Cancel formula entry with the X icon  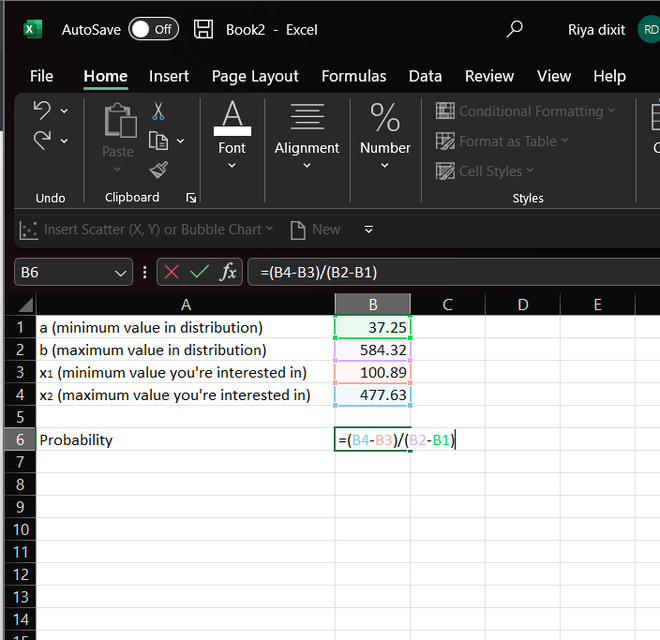[x=171, y=272]
